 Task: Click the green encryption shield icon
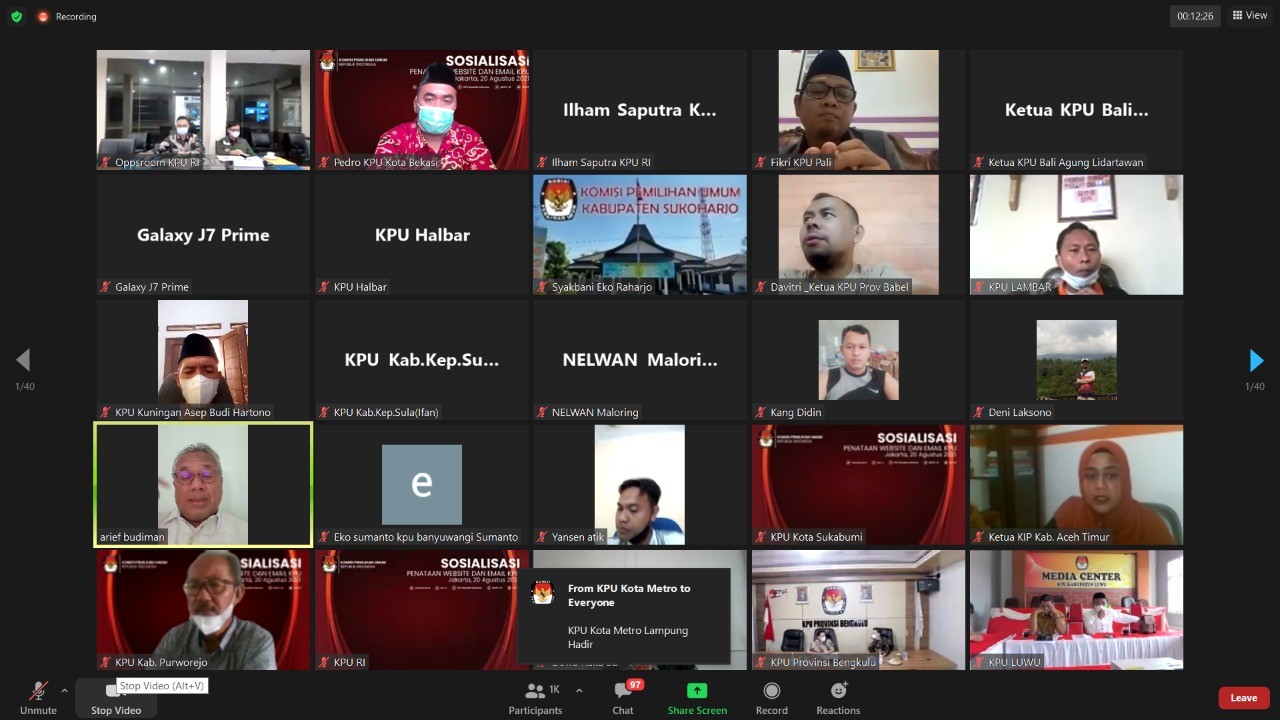tap(16, 16)
